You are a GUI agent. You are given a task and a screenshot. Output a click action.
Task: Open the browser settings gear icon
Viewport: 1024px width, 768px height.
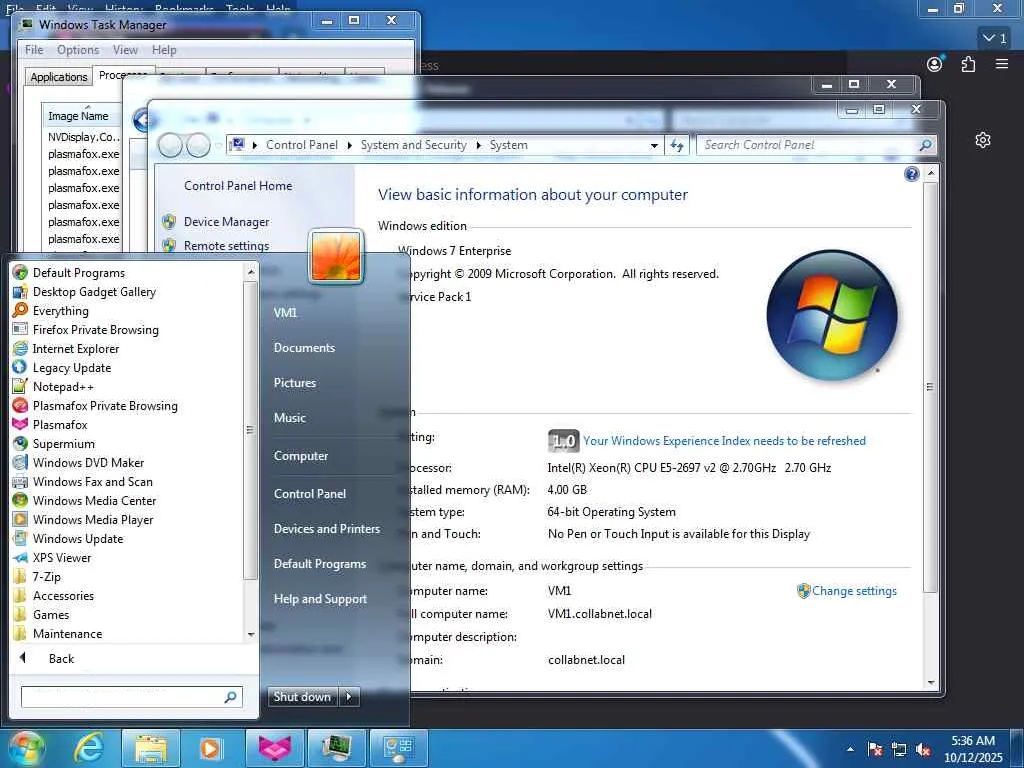983,140
